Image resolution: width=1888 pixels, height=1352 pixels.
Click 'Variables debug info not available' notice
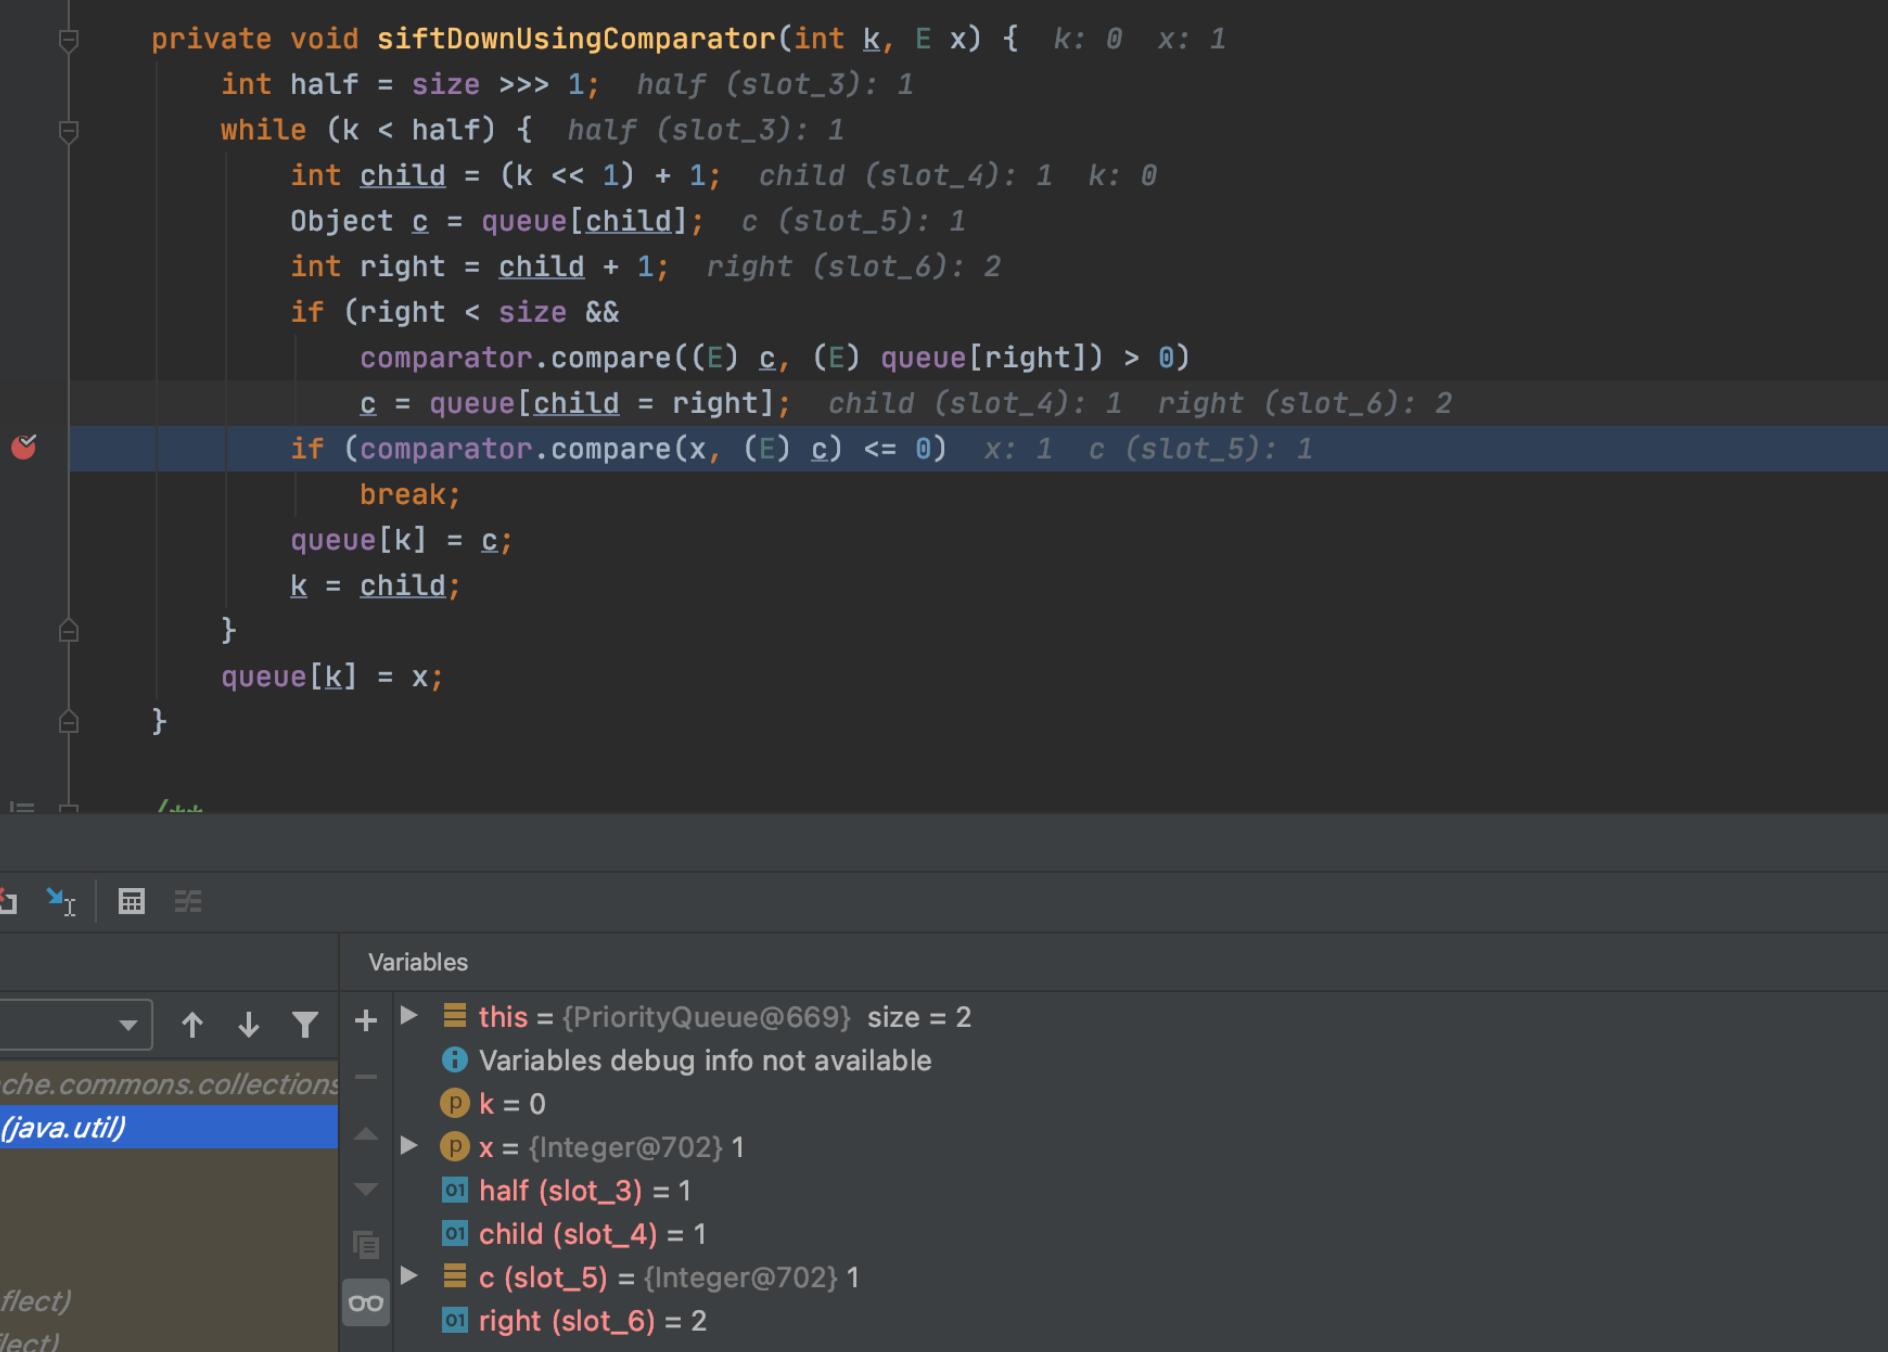[x=705, y=1061]
